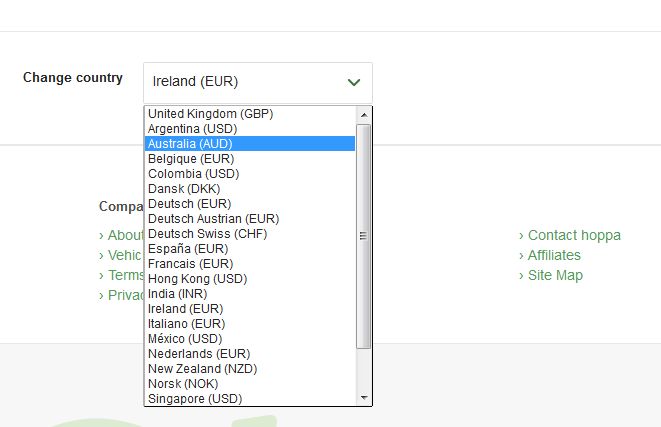Choose Deutsch (EUR) option

tap(250, 204)
